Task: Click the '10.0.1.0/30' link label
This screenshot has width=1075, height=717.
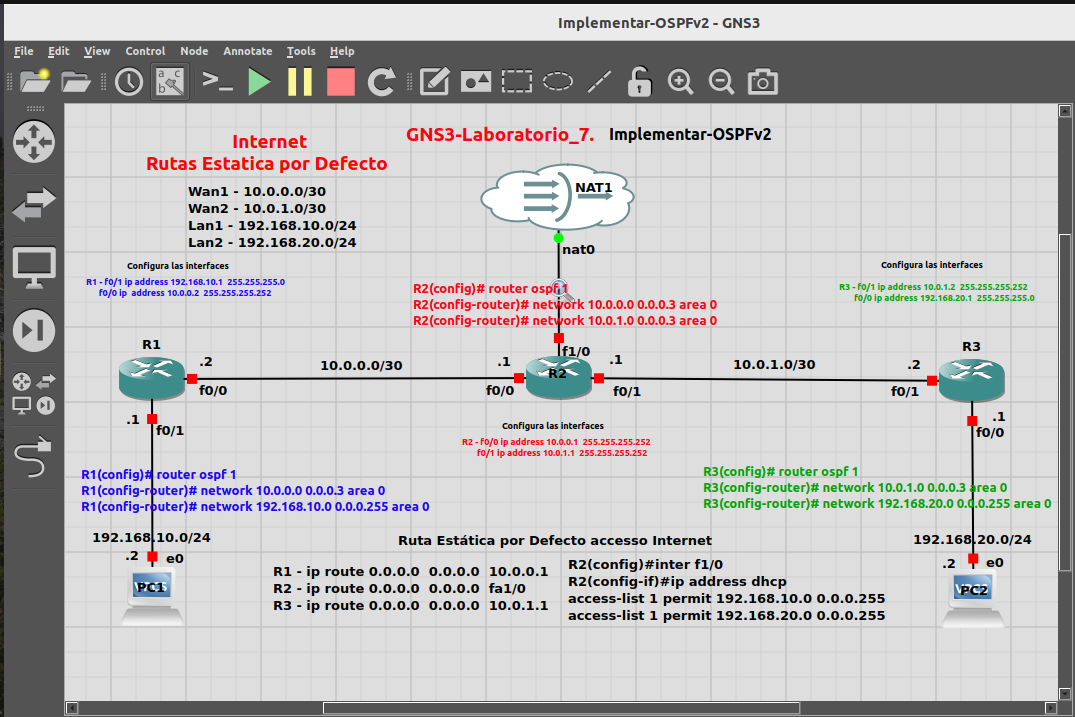Action: point(774,365)
